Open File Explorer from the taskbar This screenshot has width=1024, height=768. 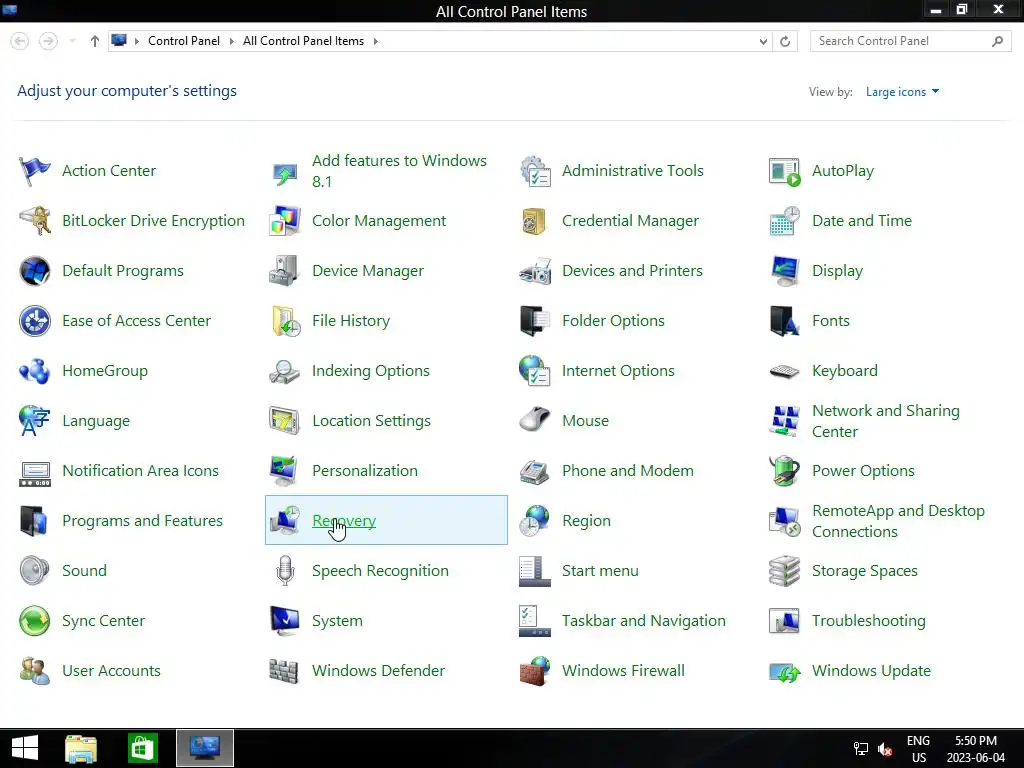pyautogui.click(x=81, y=748)
